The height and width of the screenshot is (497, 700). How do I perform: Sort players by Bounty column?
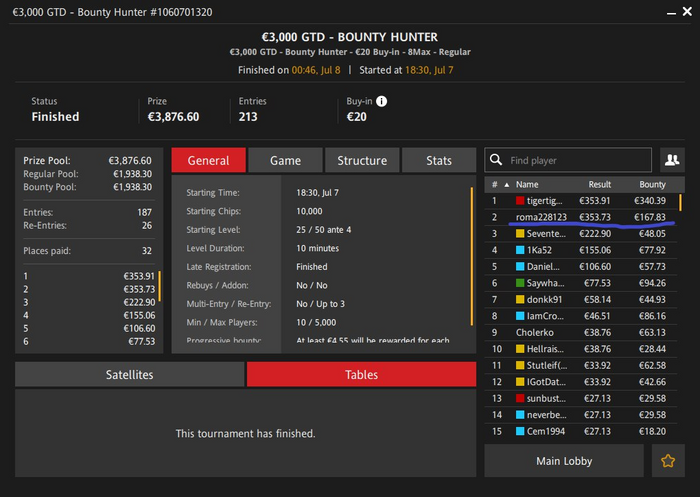click(652, 184)
